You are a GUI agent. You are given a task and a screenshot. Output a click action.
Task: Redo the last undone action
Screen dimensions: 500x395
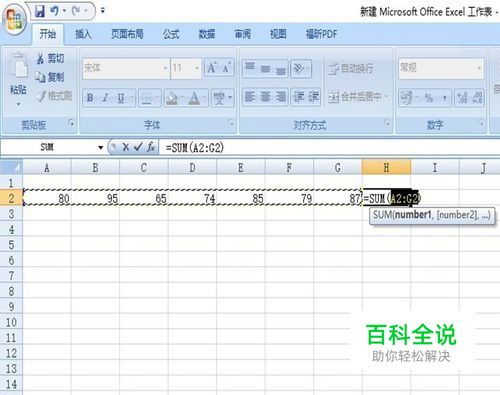click(76, 11)
